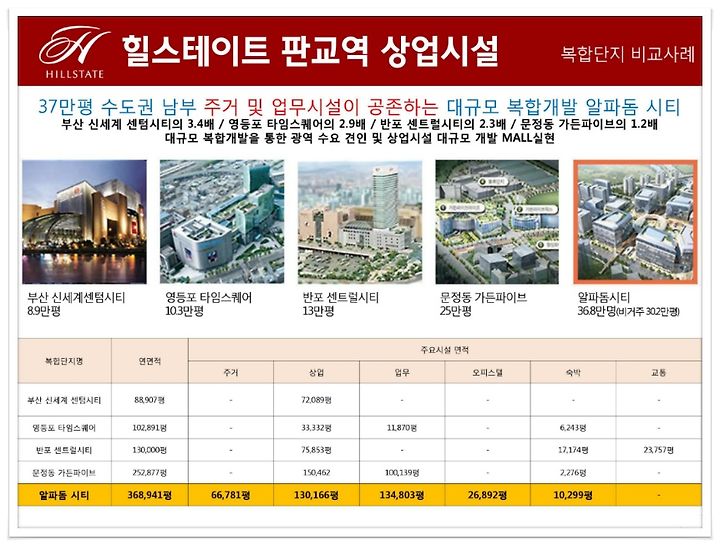Click the table header '복합단지명'
The height and width of the screenshot is (545, 720).
[64, 361]
